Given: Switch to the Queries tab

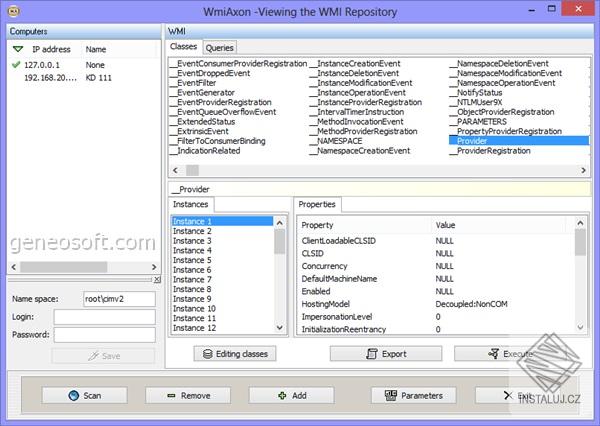Looking at the screenshot, I should [x=220, y=48].
